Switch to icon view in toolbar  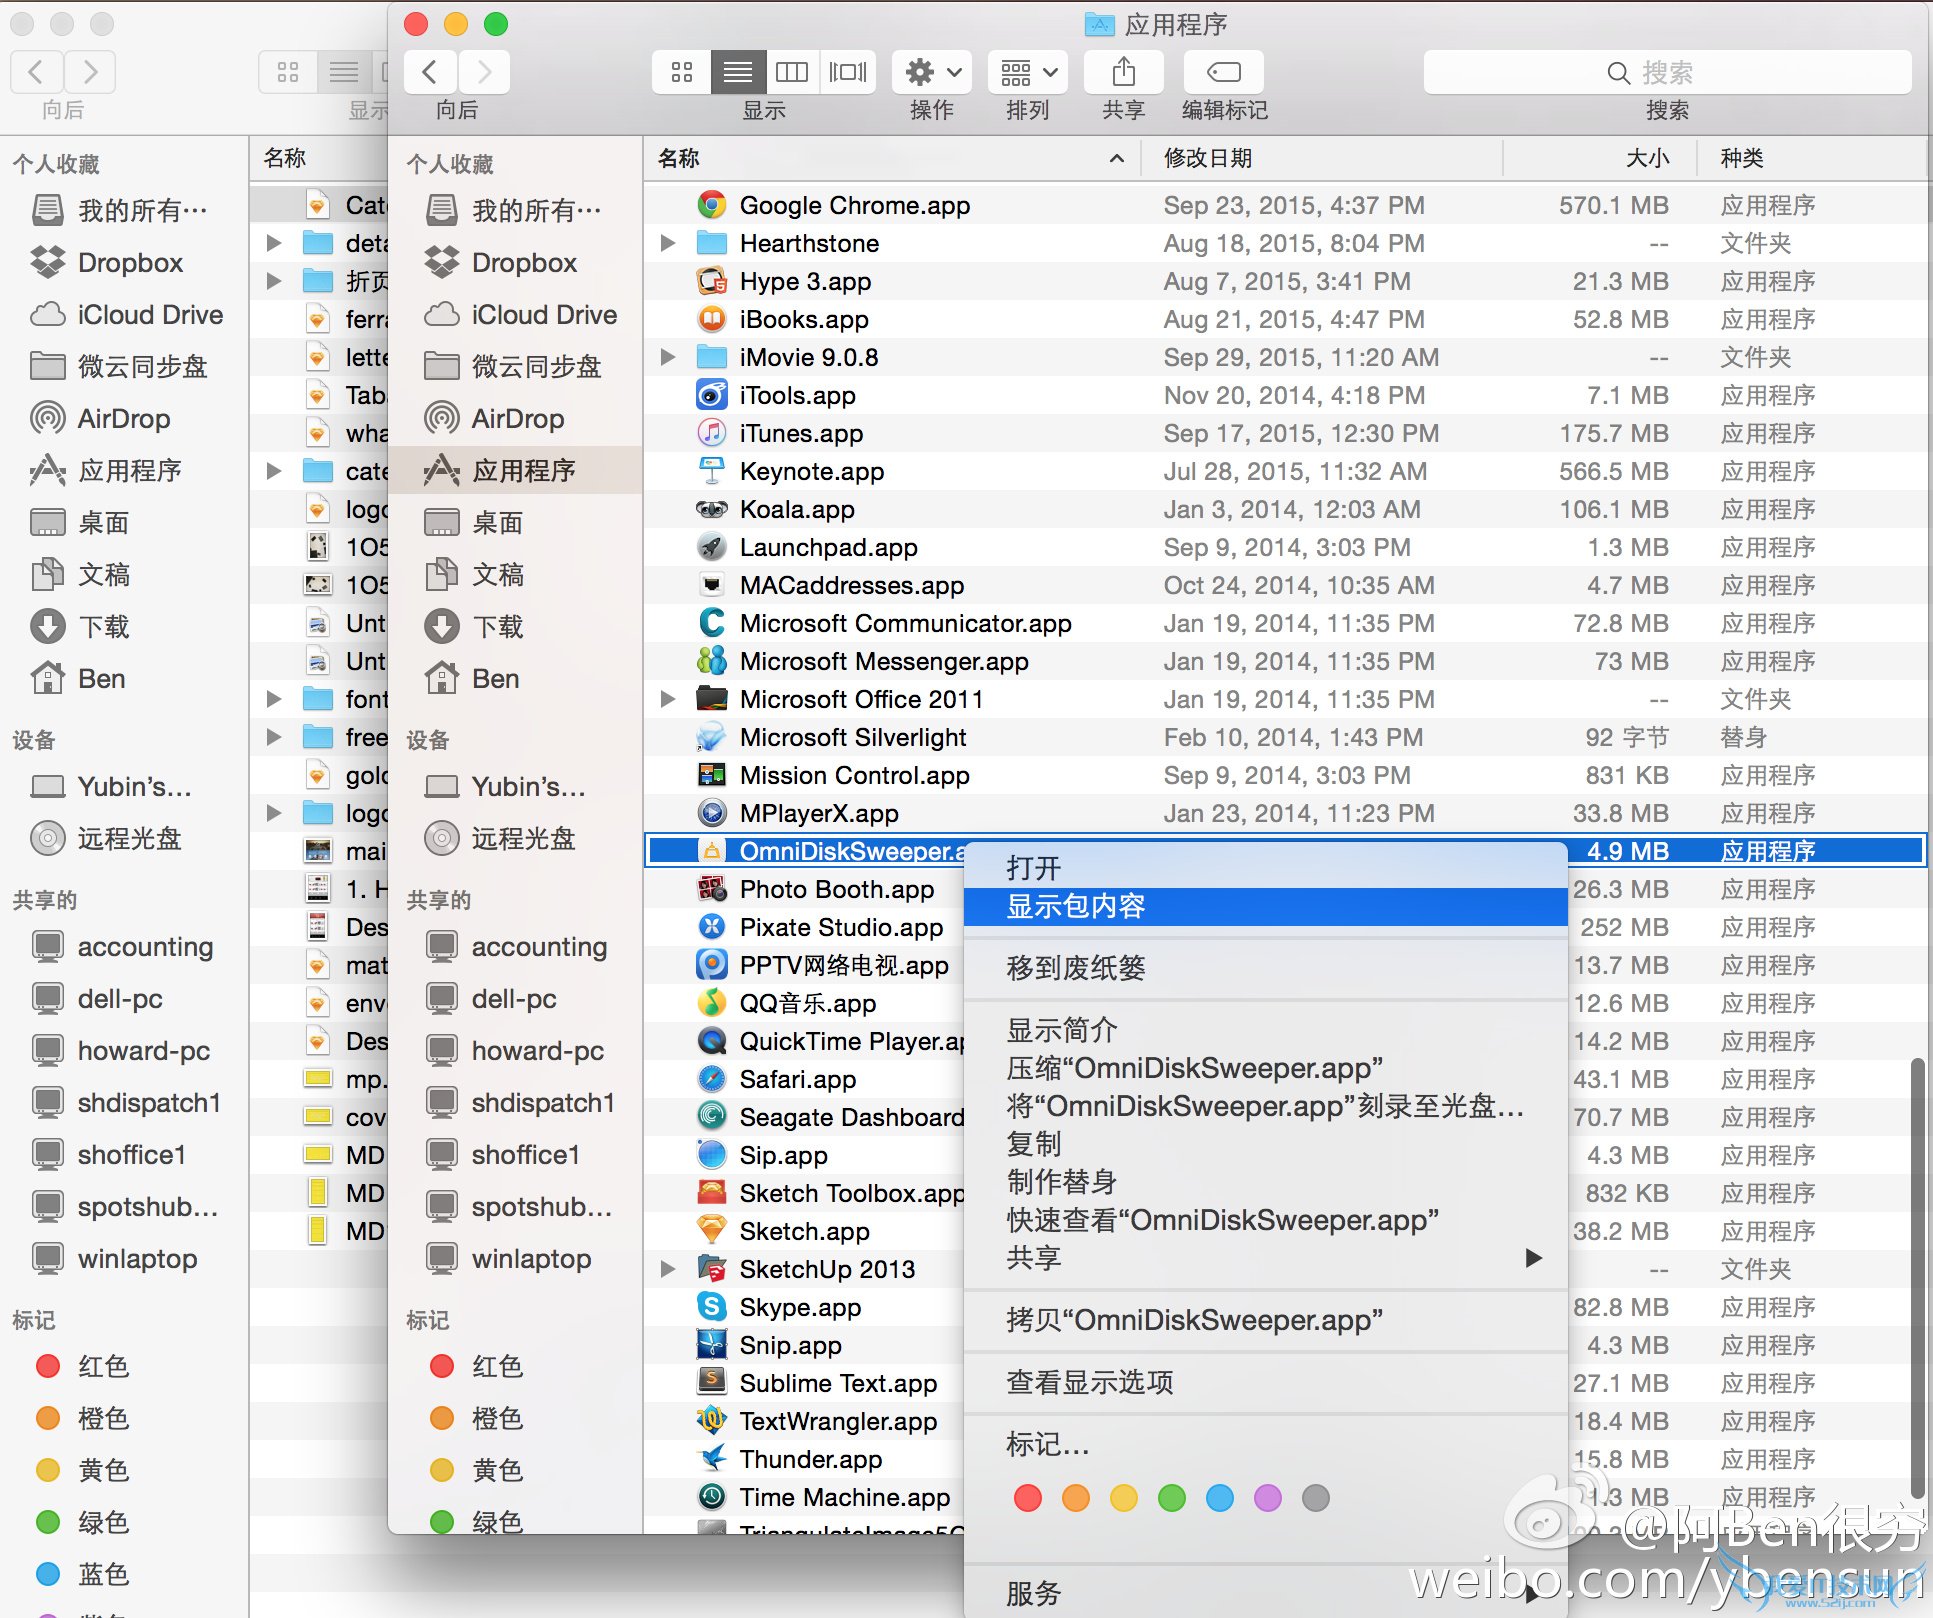pyautogui.click(x=682, y=72)
